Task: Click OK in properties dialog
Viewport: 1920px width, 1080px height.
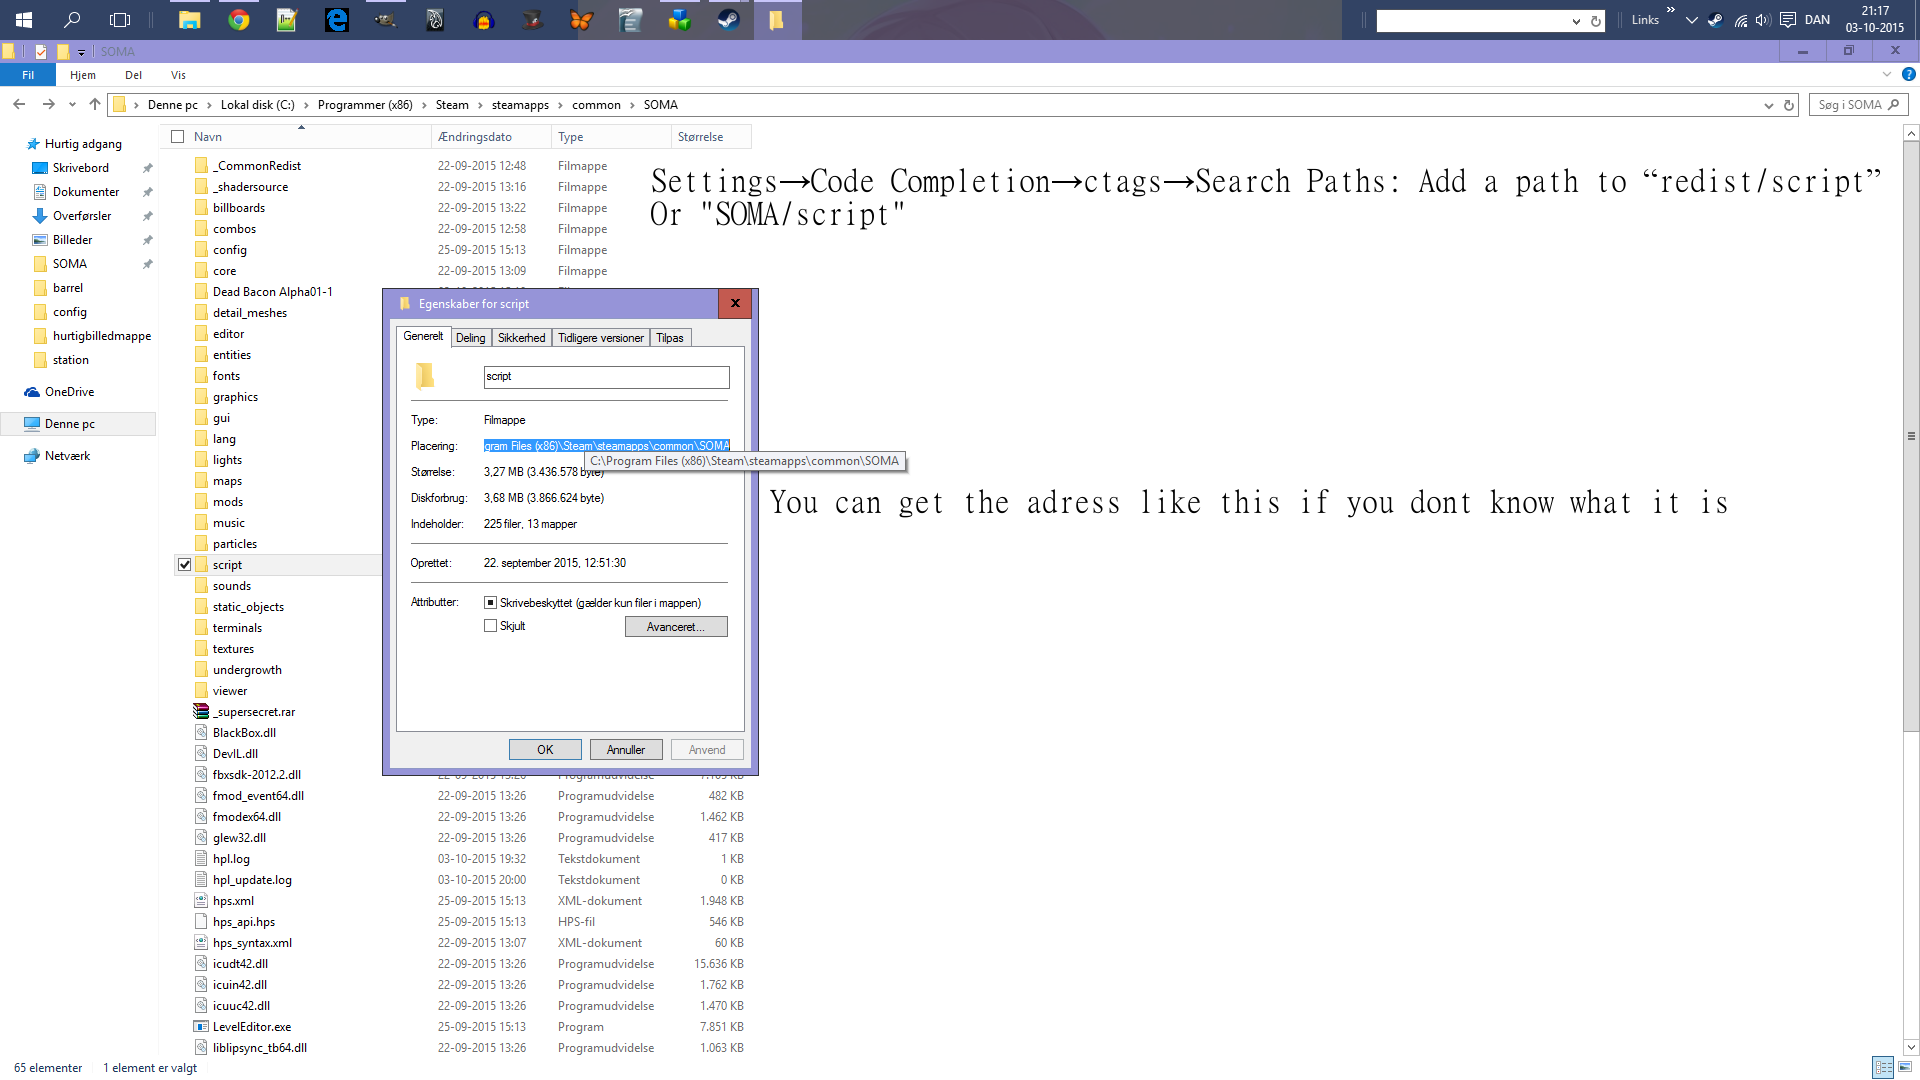Action: (545, 750)
